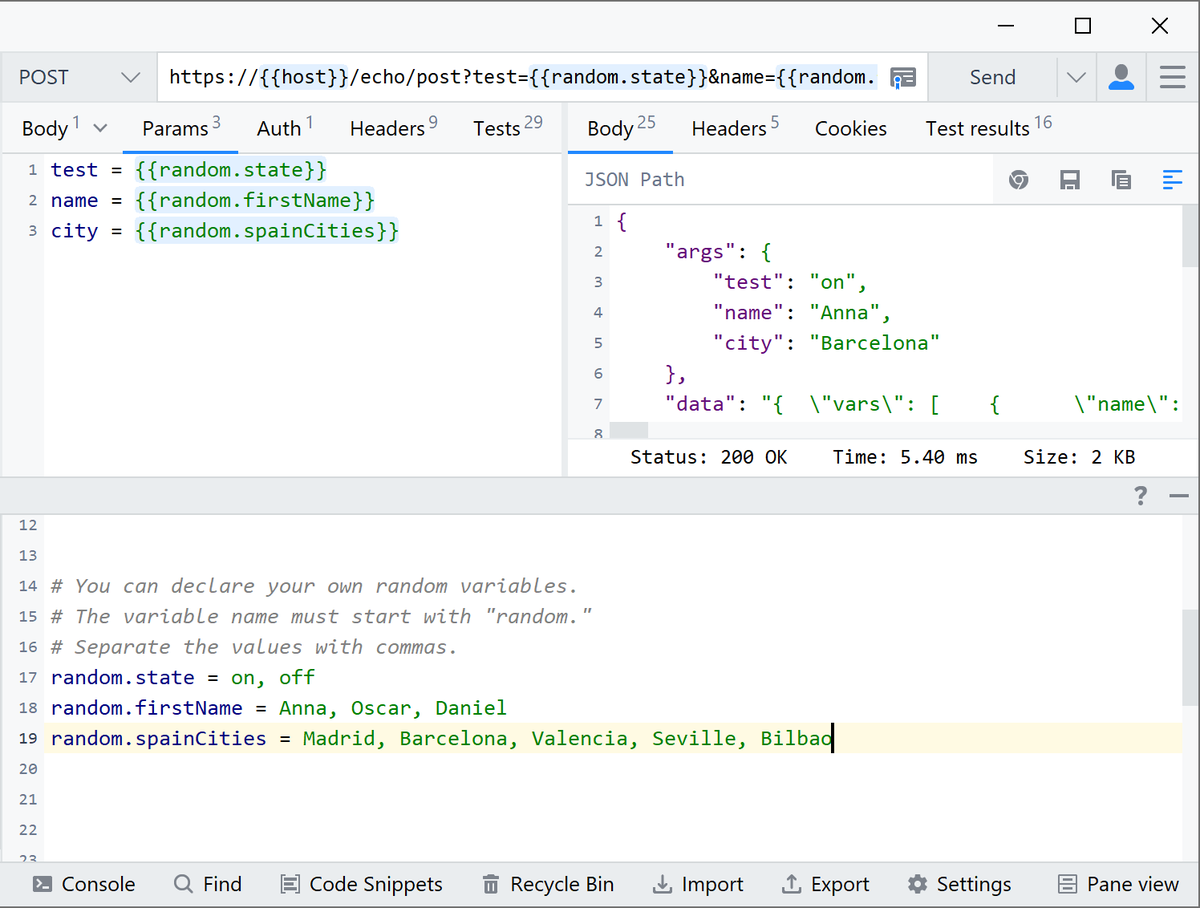1200x908 pixels.
Task: Open the Tests tab
Action: [x=507, y=128]
